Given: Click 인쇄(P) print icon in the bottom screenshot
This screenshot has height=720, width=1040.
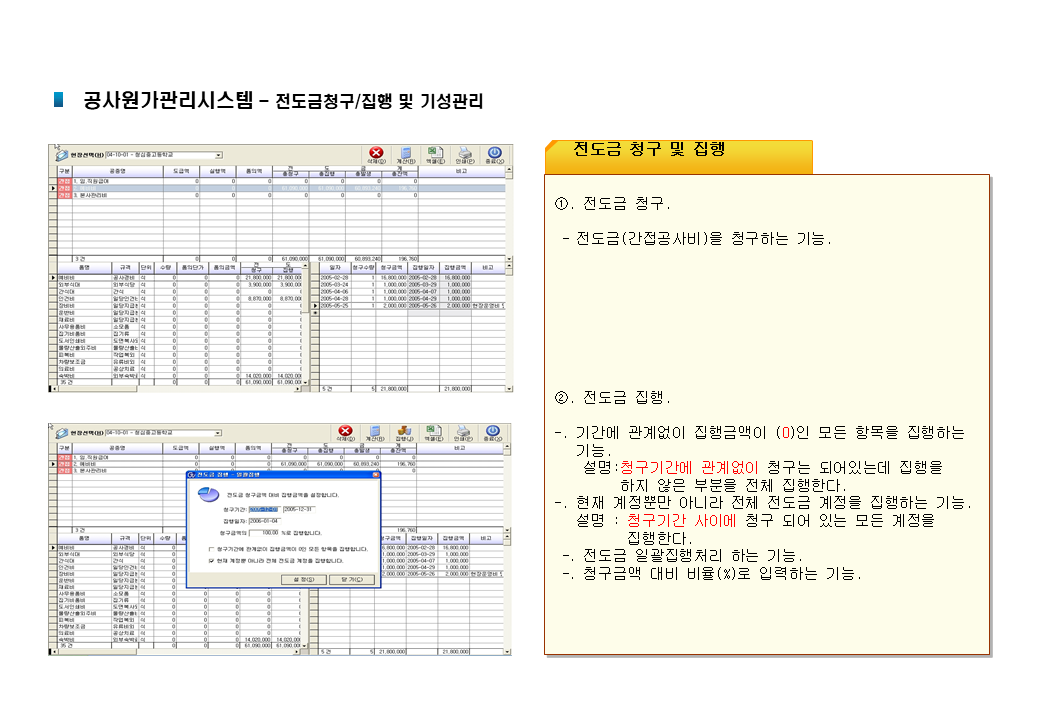Looking at the screenshot, I should (x=464, y=432).
